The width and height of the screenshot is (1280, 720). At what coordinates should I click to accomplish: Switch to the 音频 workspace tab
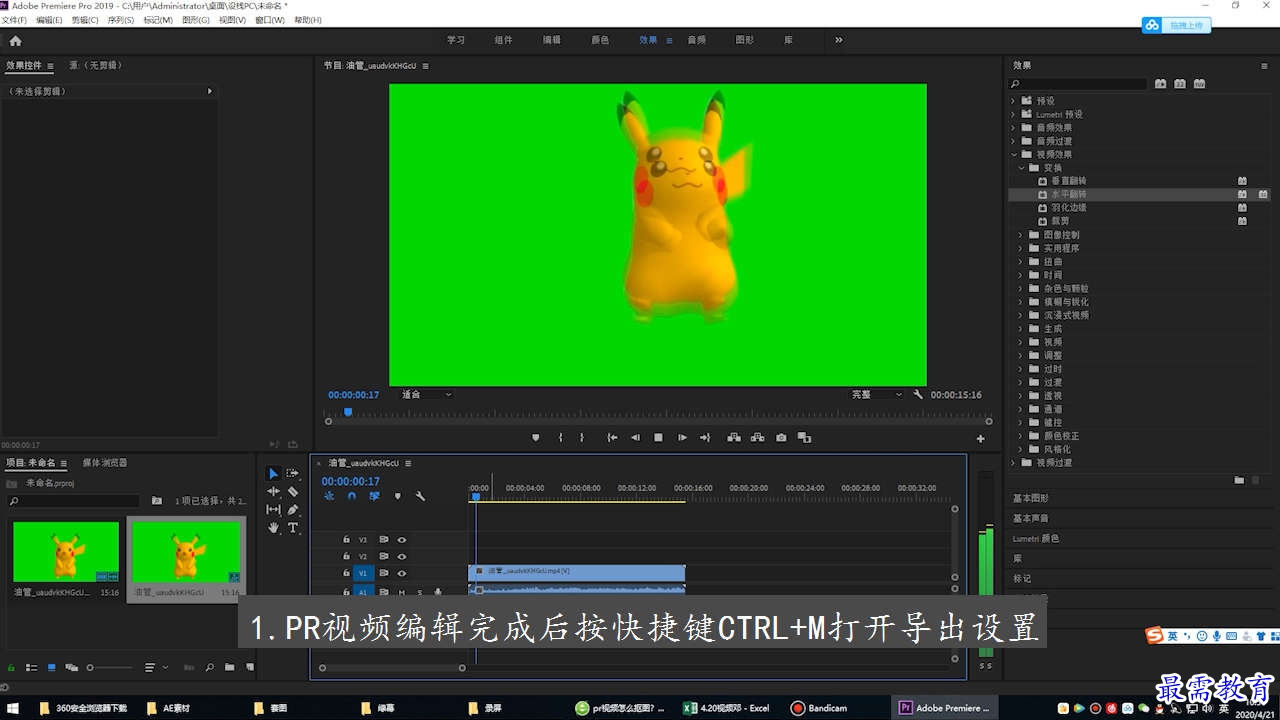(x=696, y=40)
